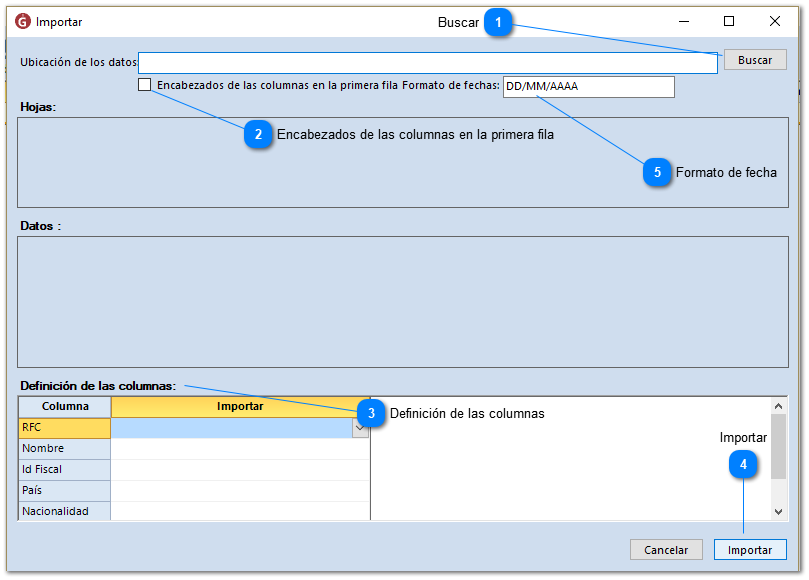Image resolution: width=809 pixels, height=580 pixels.
Task: Click inside the Datos preview area
Action: click(x=402, y=301)
